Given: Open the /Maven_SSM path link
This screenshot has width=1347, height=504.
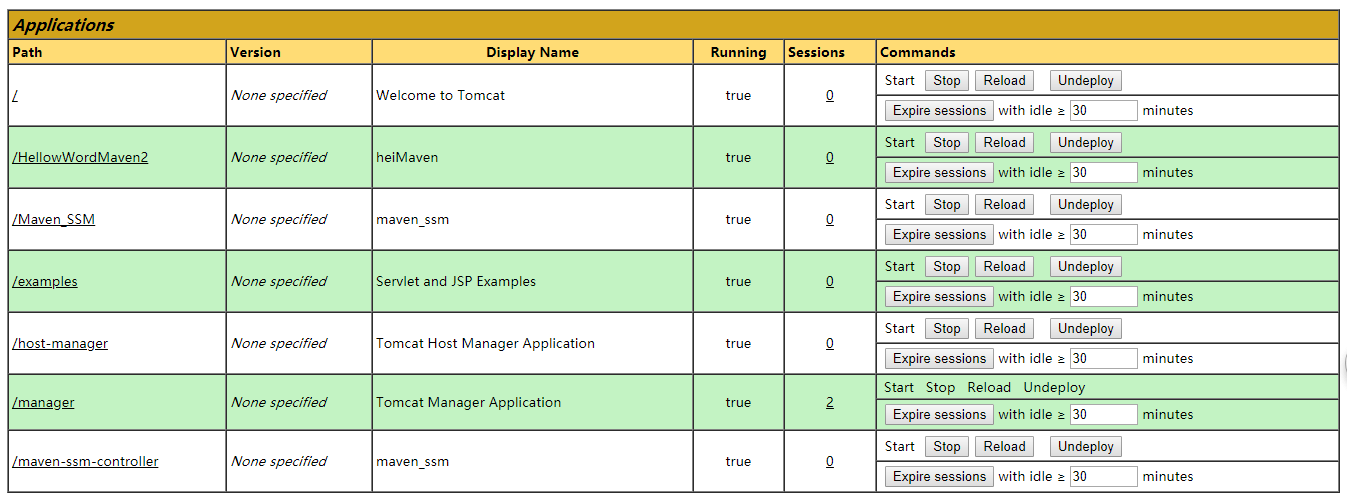Looking at the screenshot, I should point(54,219).
